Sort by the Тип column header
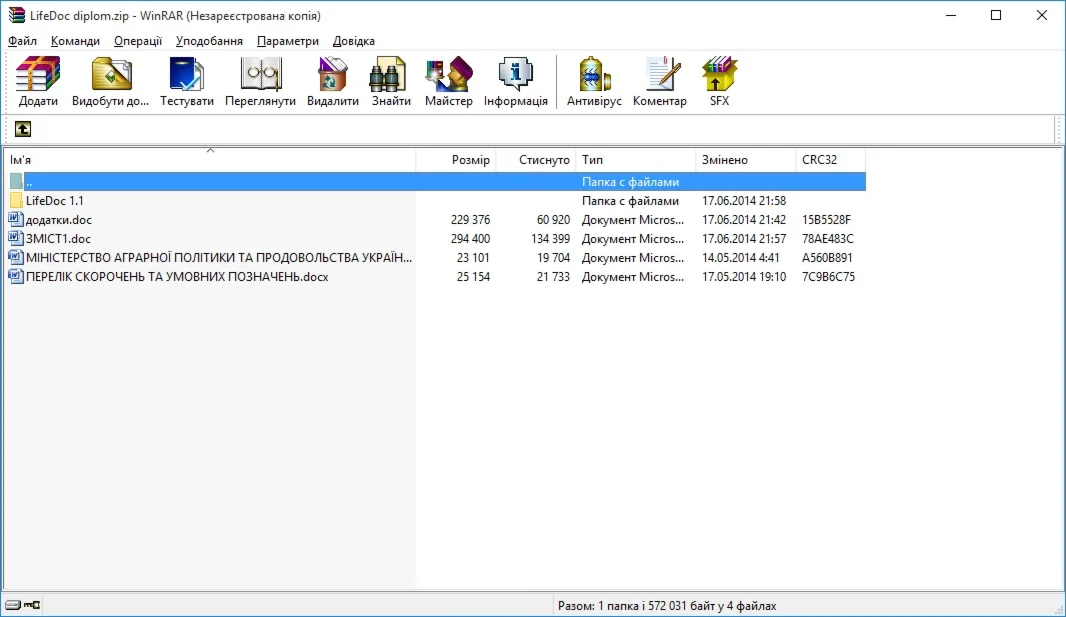 (x=636, y=160)
